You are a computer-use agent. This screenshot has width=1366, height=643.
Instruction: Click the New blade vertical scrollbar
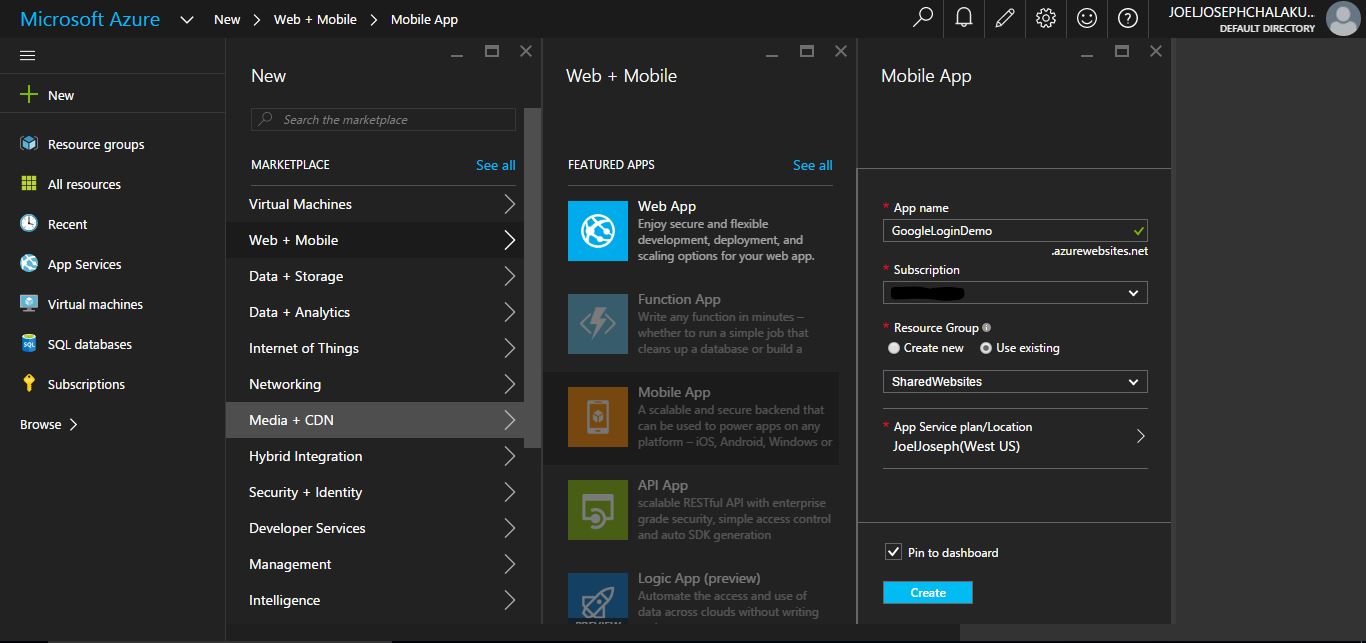point(533,278)
